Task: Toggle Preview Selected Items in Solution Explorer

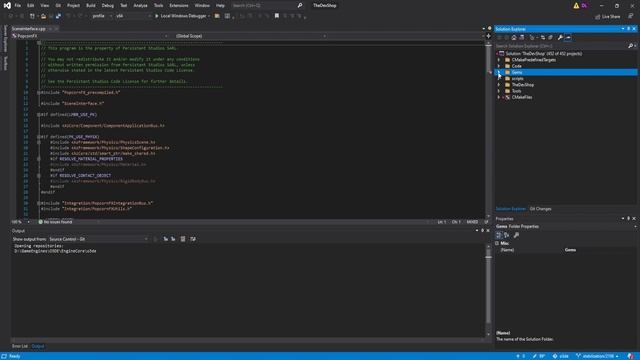Action: click(x=568, y=38)
